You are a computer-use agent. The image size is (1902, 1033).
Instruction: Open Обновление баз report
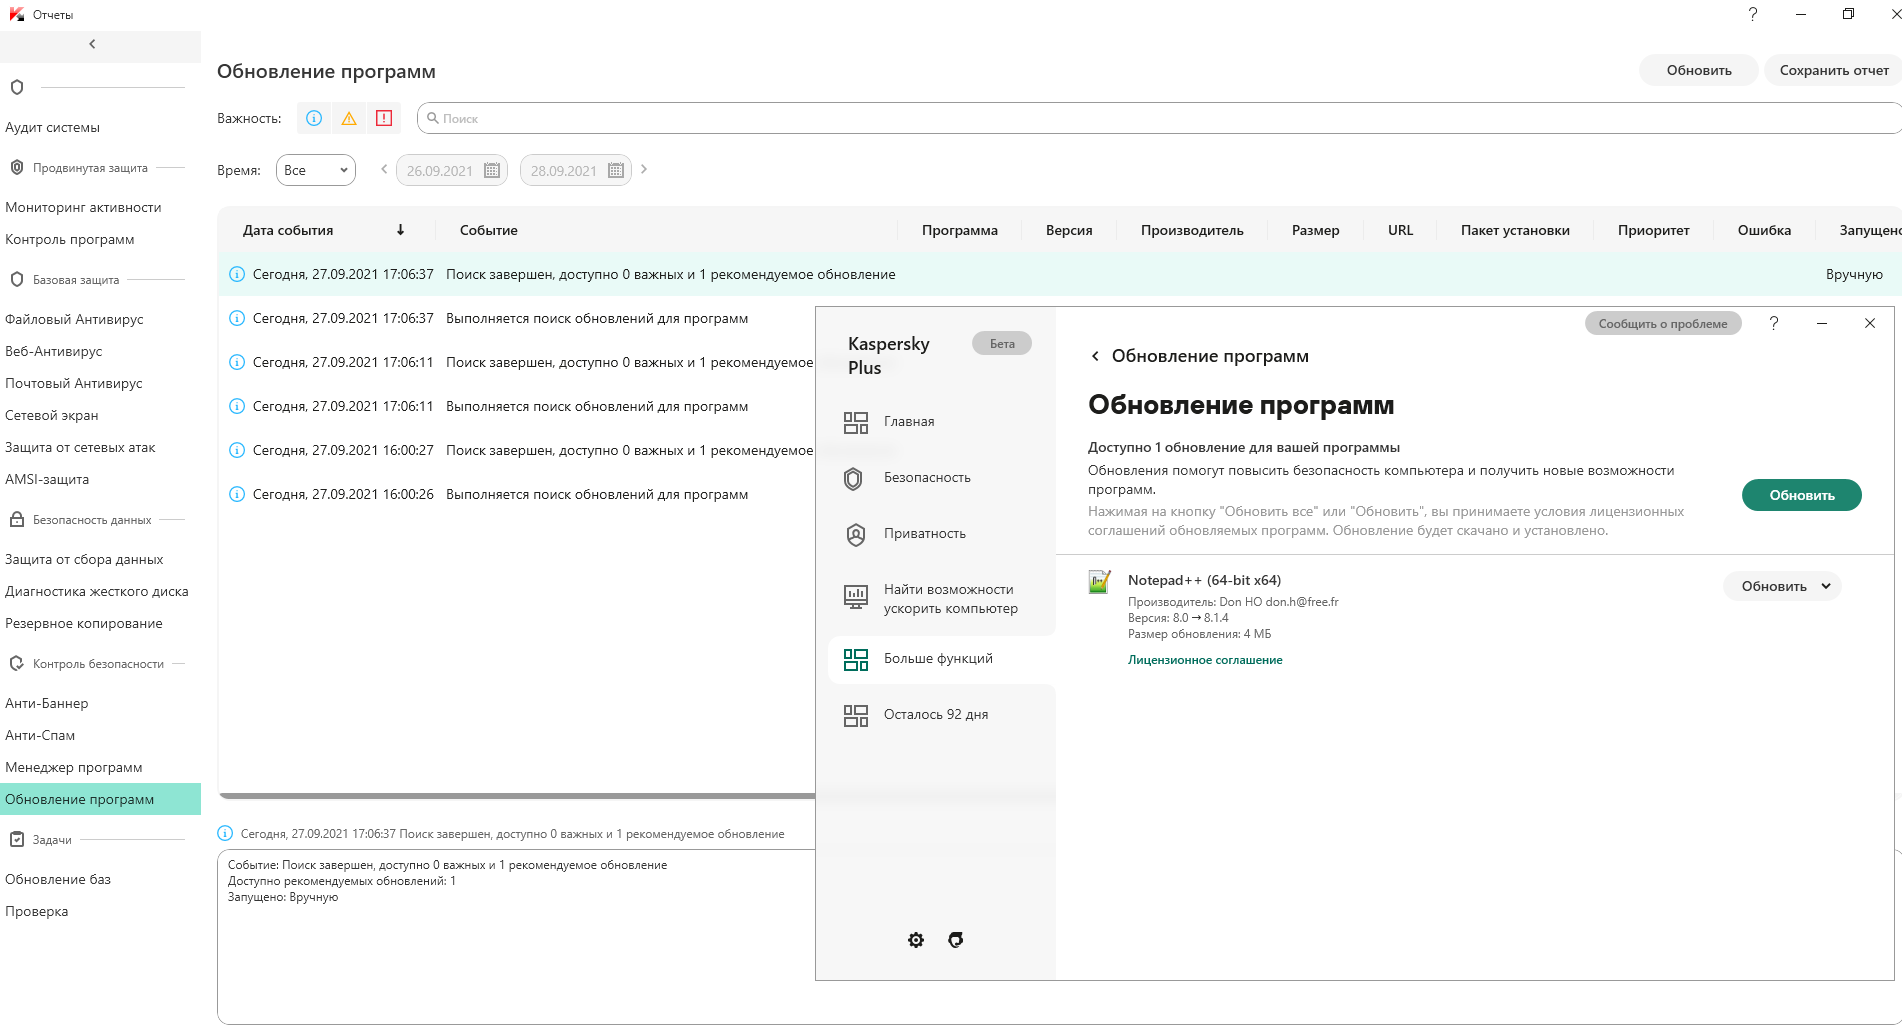[x=58, y=879]
